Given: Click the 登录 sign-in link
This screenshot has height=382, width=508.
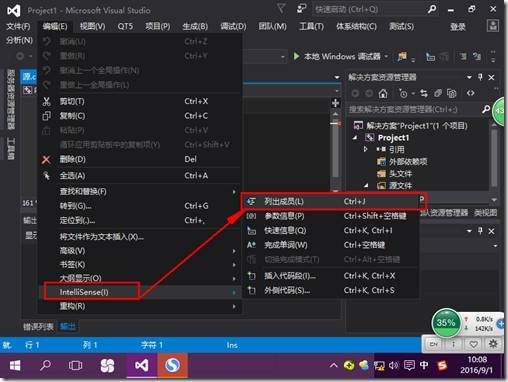Looking at the screenshot, I should (458, 27).
